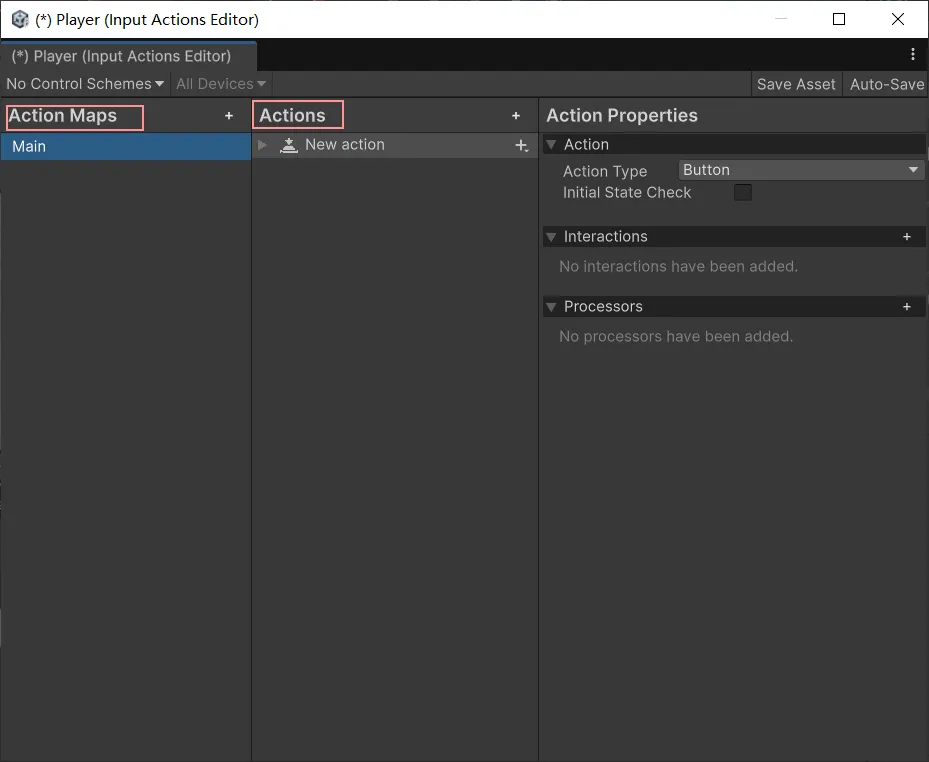Click the New action button-type icon
The image size is (929, 762).
(x=289, y=145)
